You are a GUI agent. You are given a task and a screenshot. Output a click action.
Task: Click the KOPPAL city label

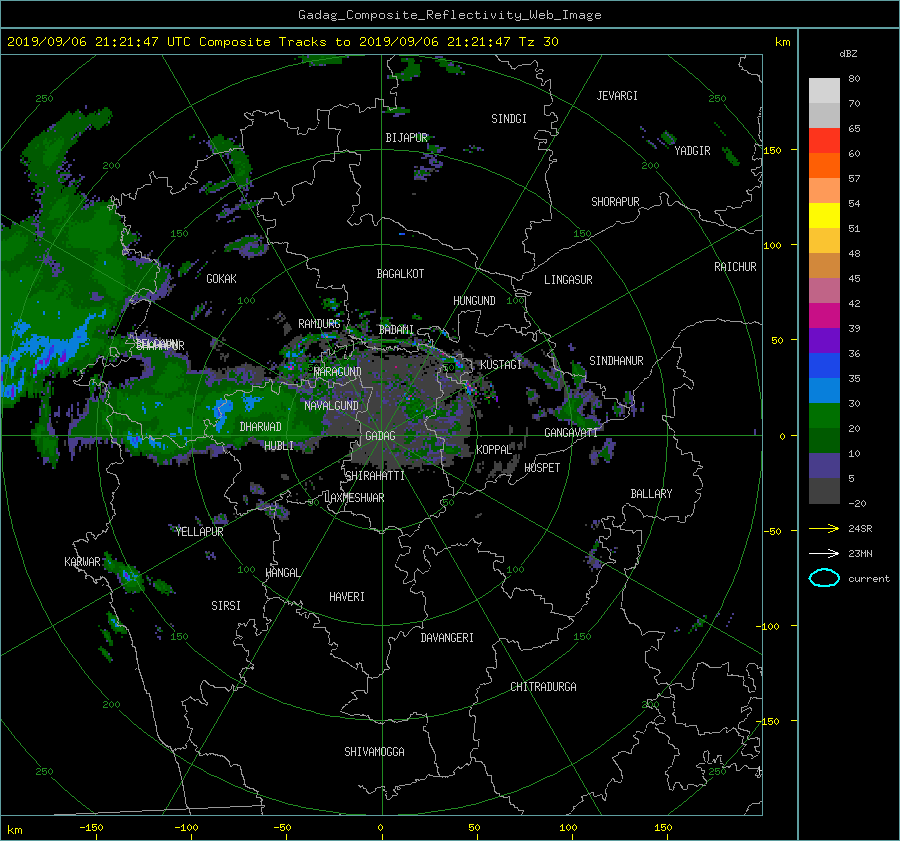(x=494, y=449)
